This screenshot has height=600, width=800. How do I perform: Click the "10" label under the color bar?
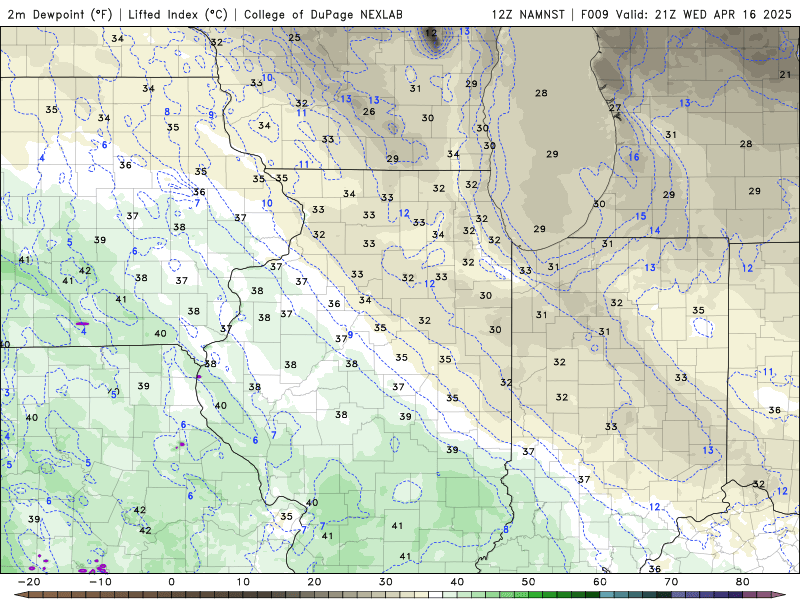coord(243,582)
